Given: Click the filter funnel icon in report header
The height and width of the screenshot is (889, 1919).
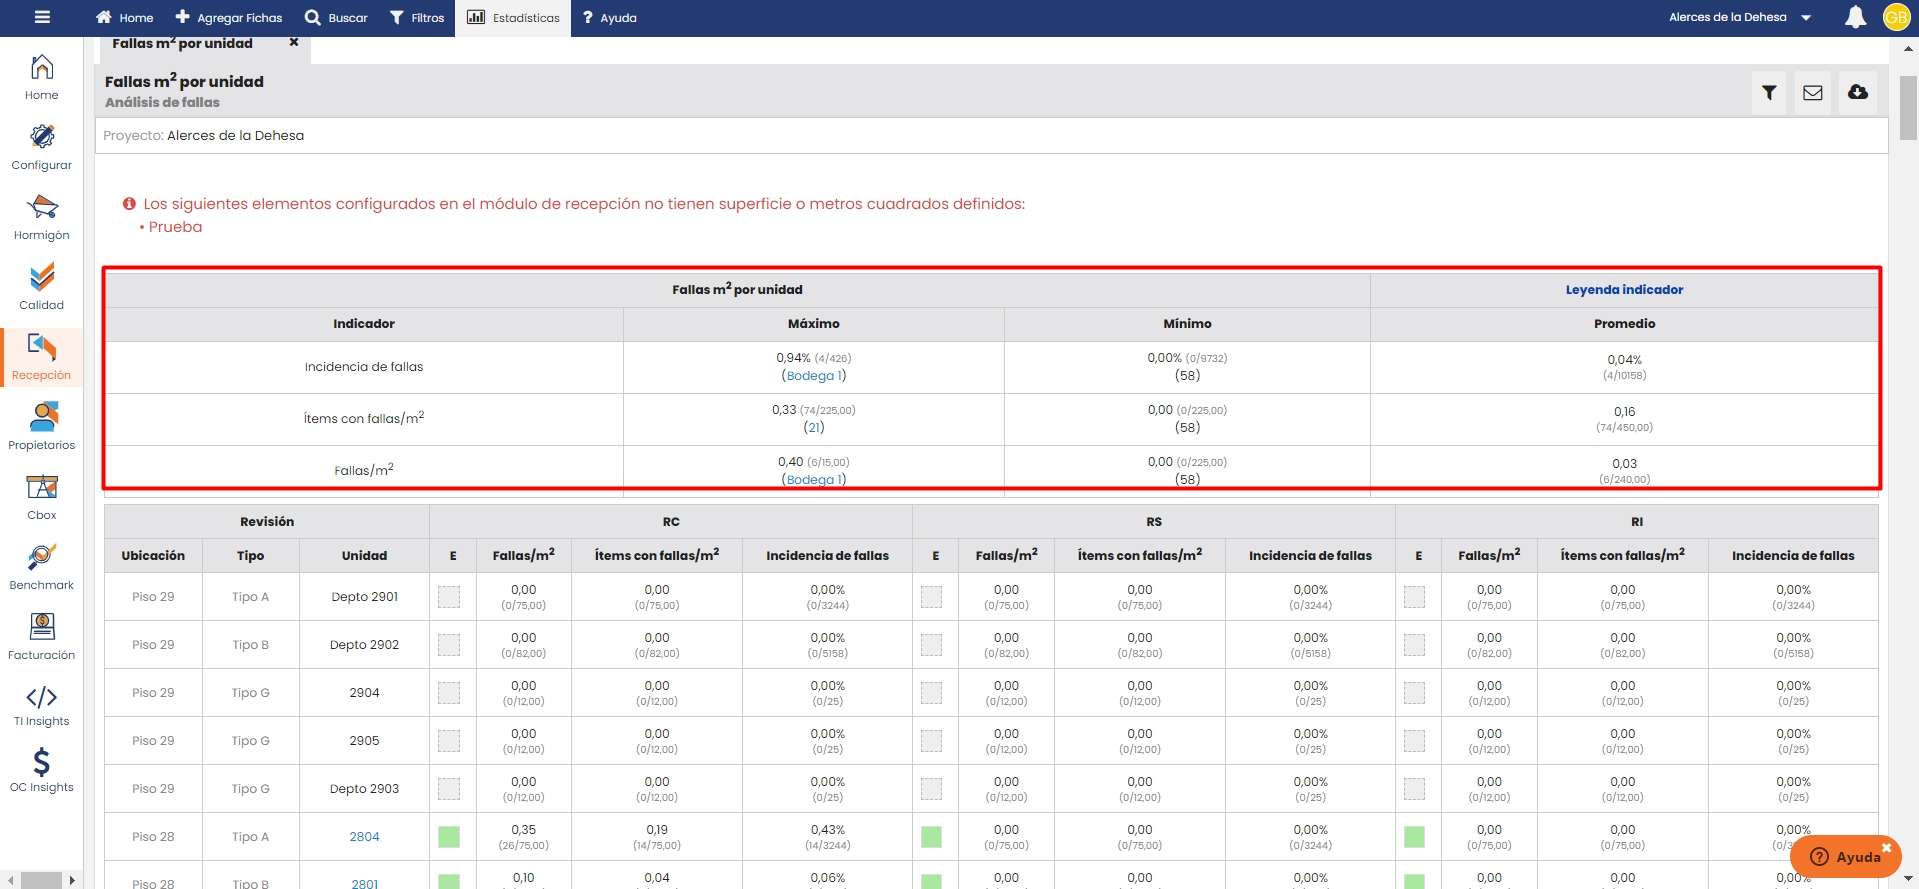Looking at the screenshot, I should [1769, 93].
